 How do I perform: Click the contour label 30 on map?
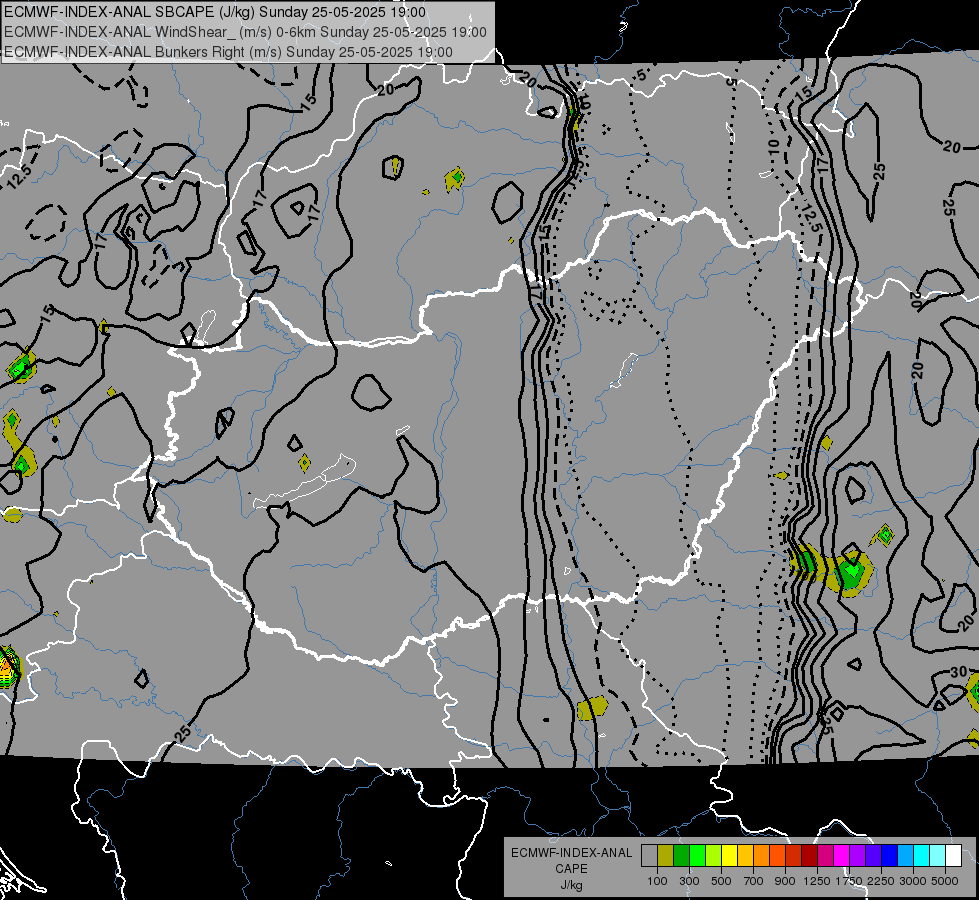tap(958, 672)
